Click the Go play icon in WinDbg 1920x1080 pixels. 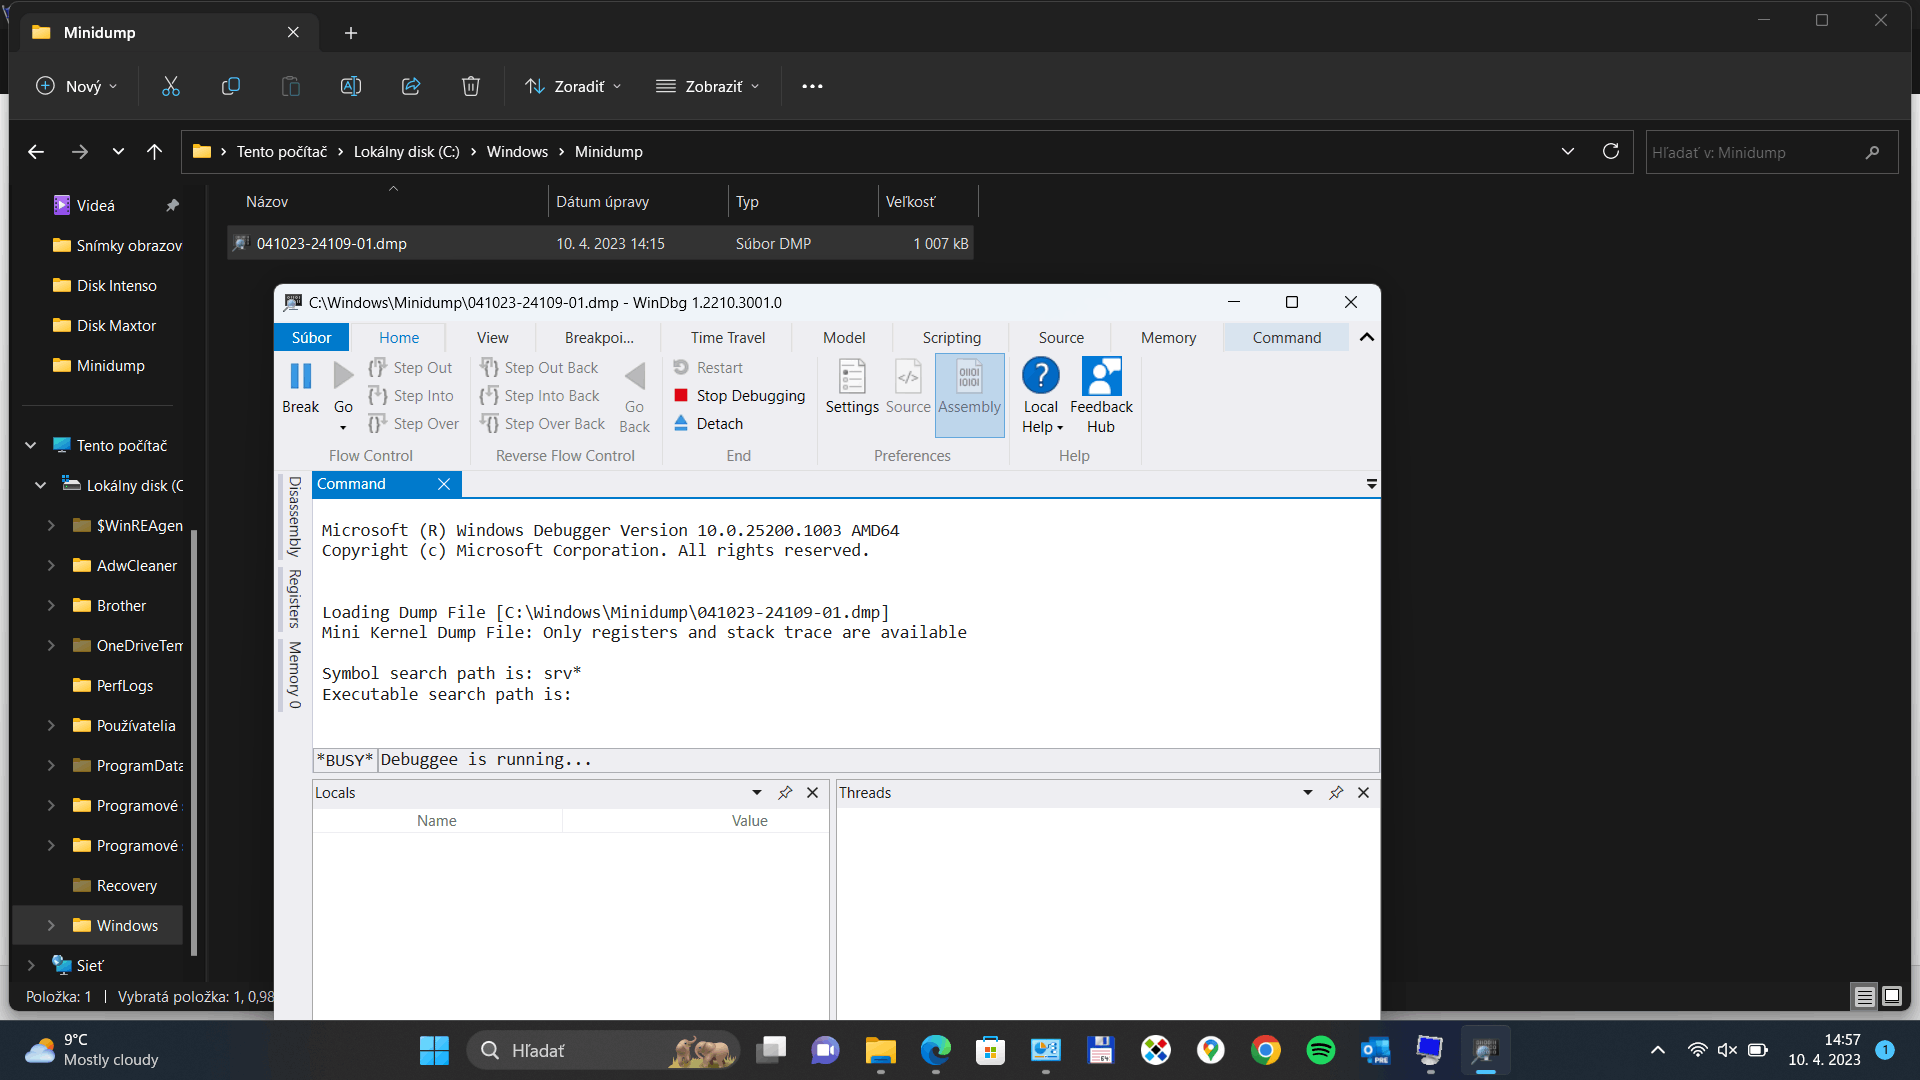(x=343, y=377)
